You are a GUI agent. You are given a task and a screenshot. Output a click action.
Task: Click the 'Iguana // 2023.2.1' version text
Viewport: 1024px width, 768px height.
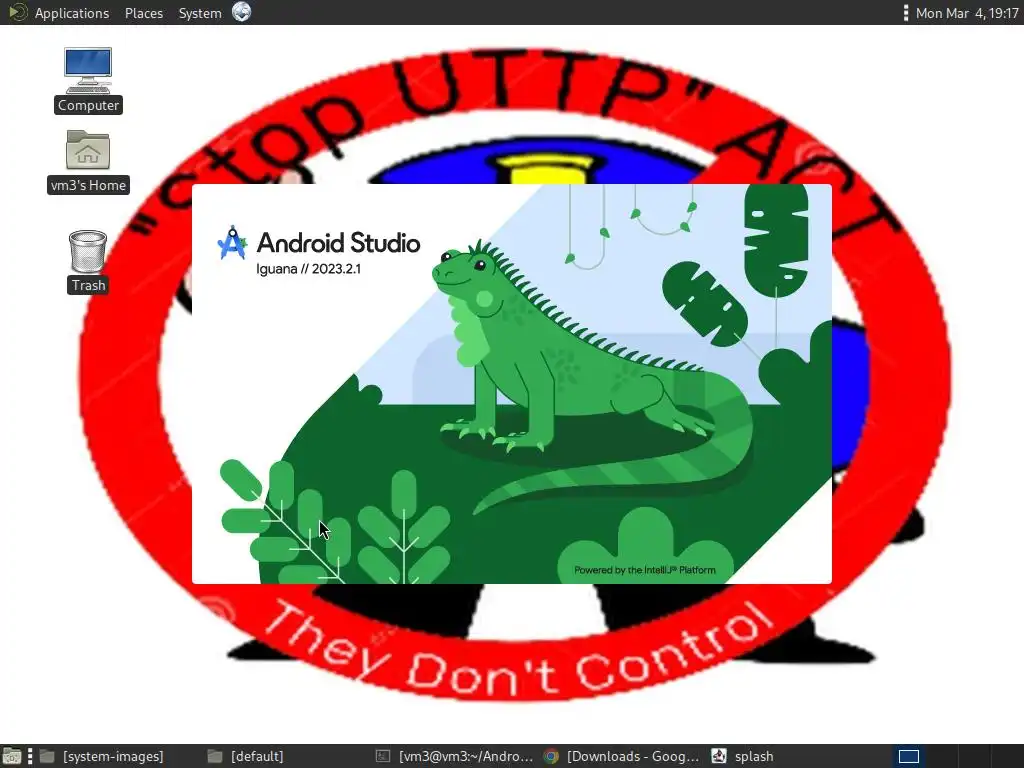point(308,269)
